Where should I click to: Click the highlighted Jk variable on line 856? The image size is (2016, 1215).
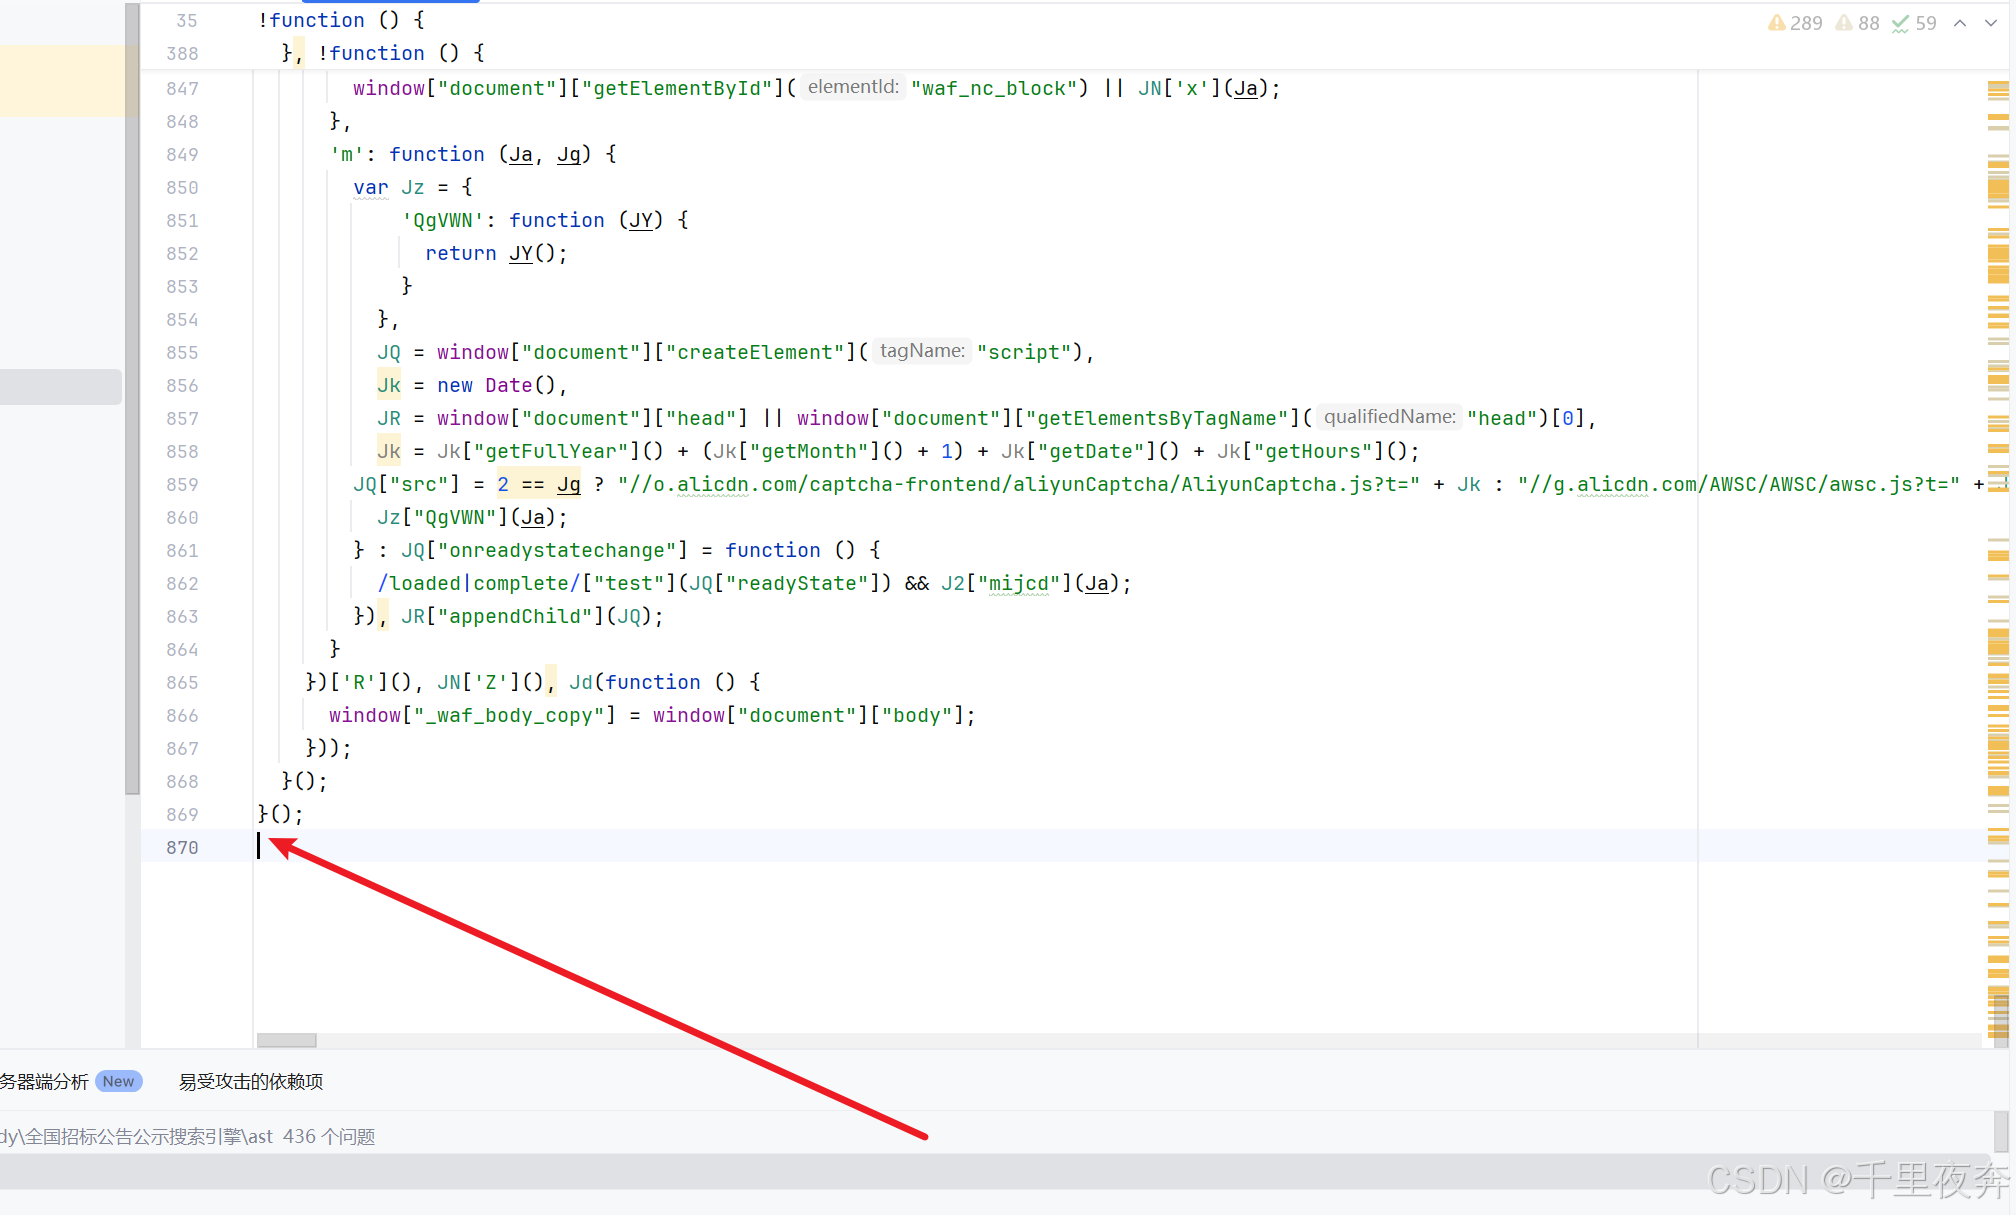click(389, 385)
